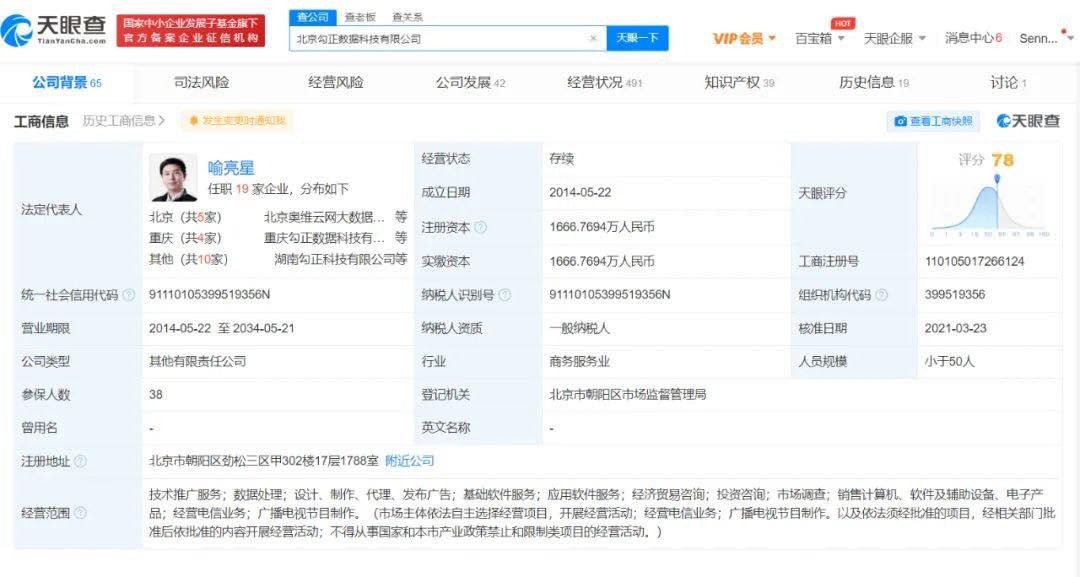The width and height of the screenshot is (1080, 577).
Task: Click the 行业 value 商务服务业
Action: pos(579,361)
